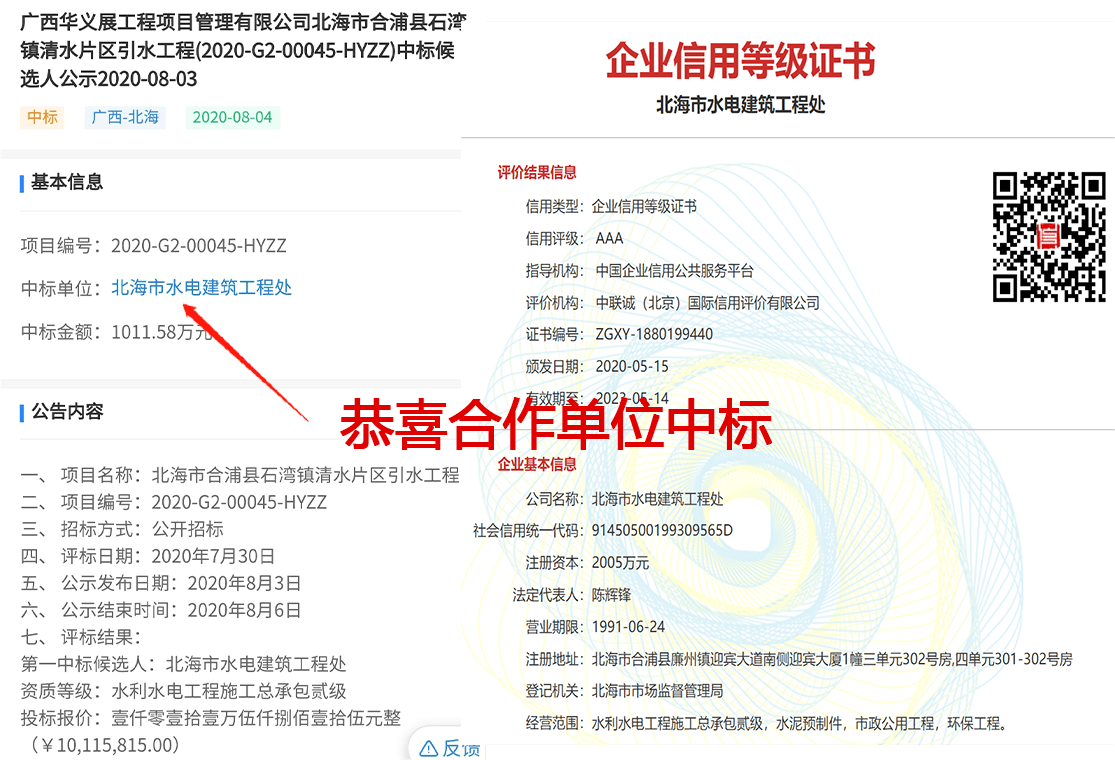Select the （￥10,115,815.00） amount
Image resolution: width=1115 pixels, height=760 pixels.
click(104, 745)
